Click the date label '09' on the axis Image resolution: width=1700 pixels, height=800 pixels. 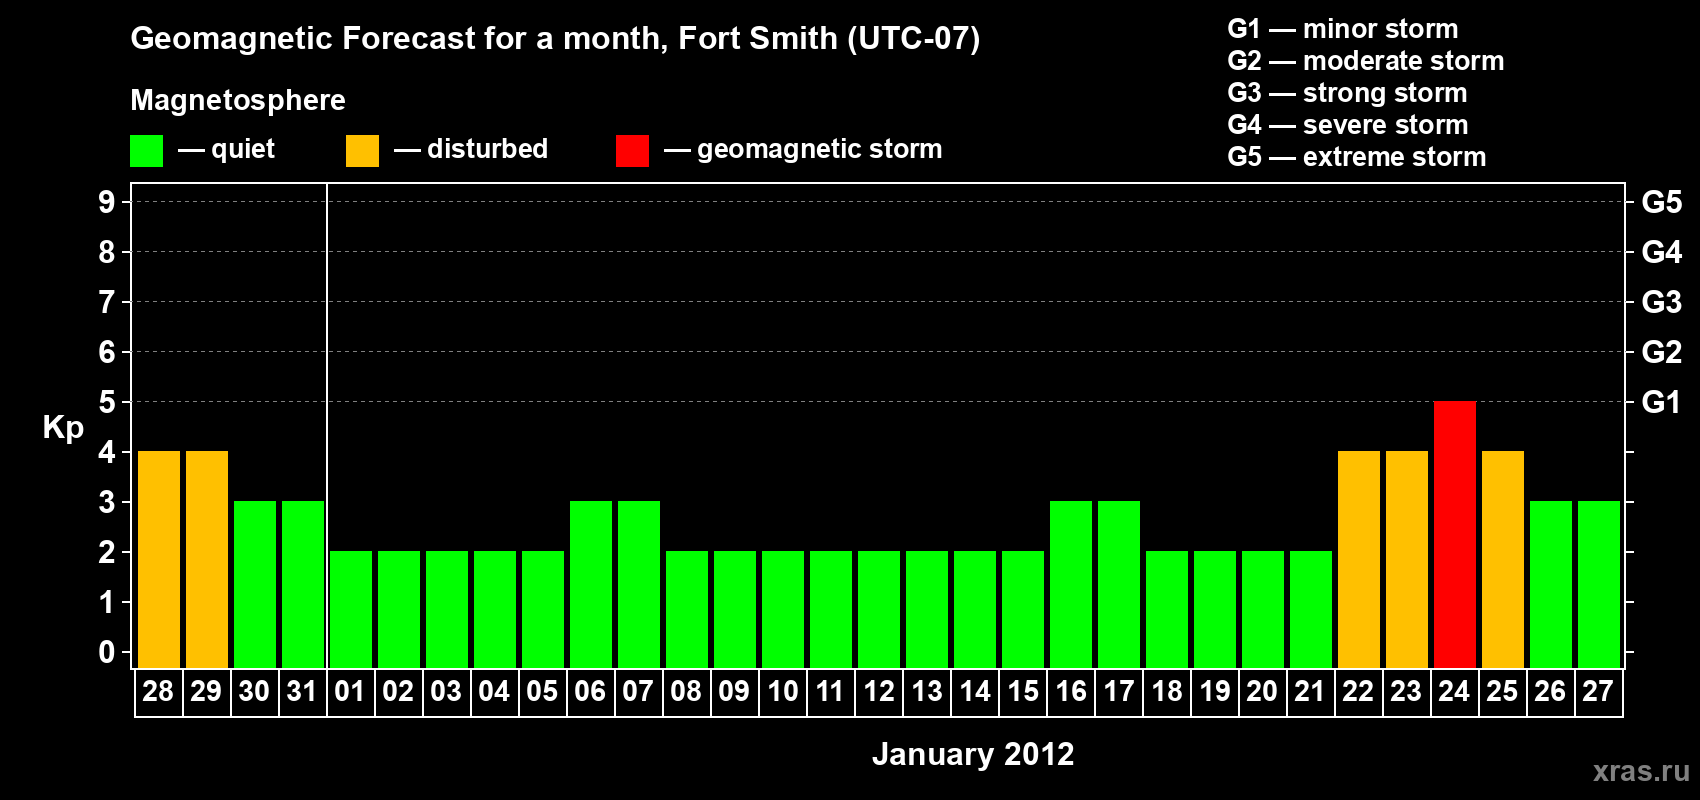[734, 692]
